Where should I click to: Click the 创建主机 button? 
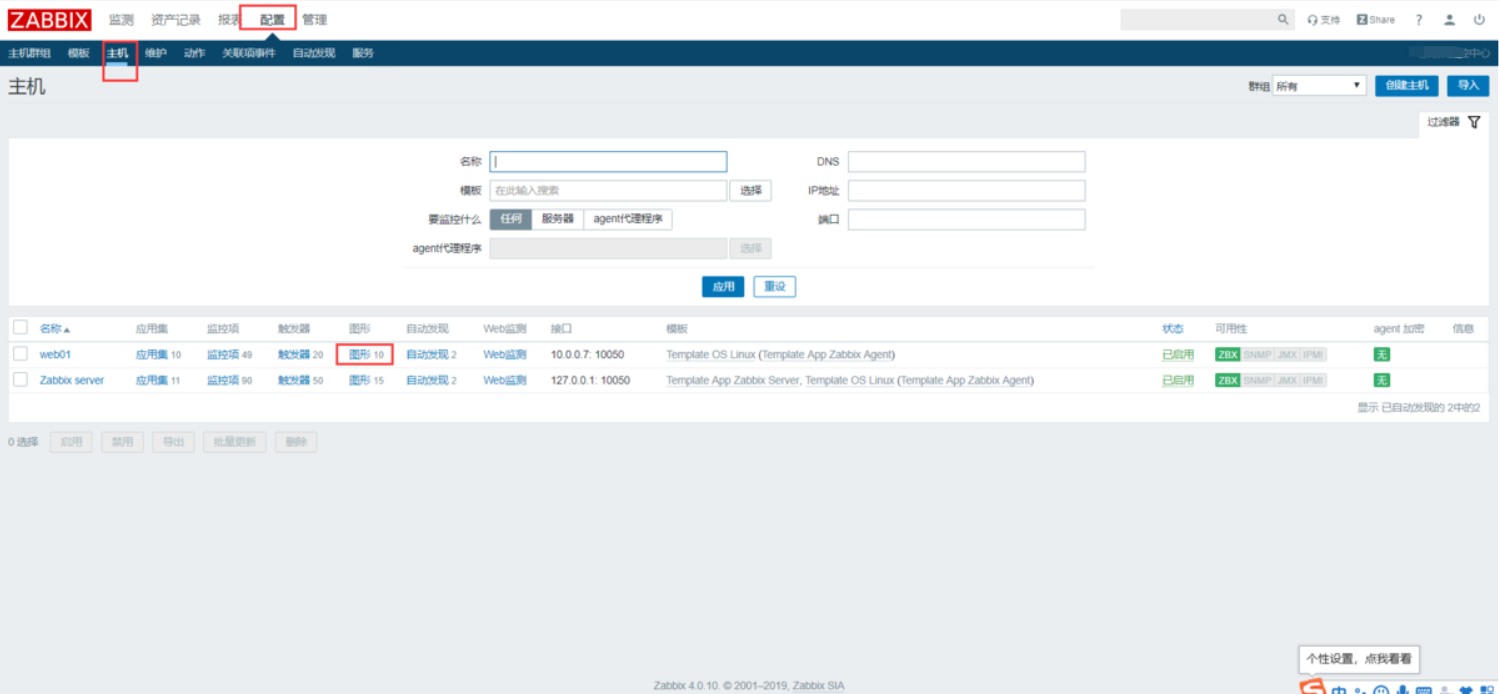coord(1407,86)
